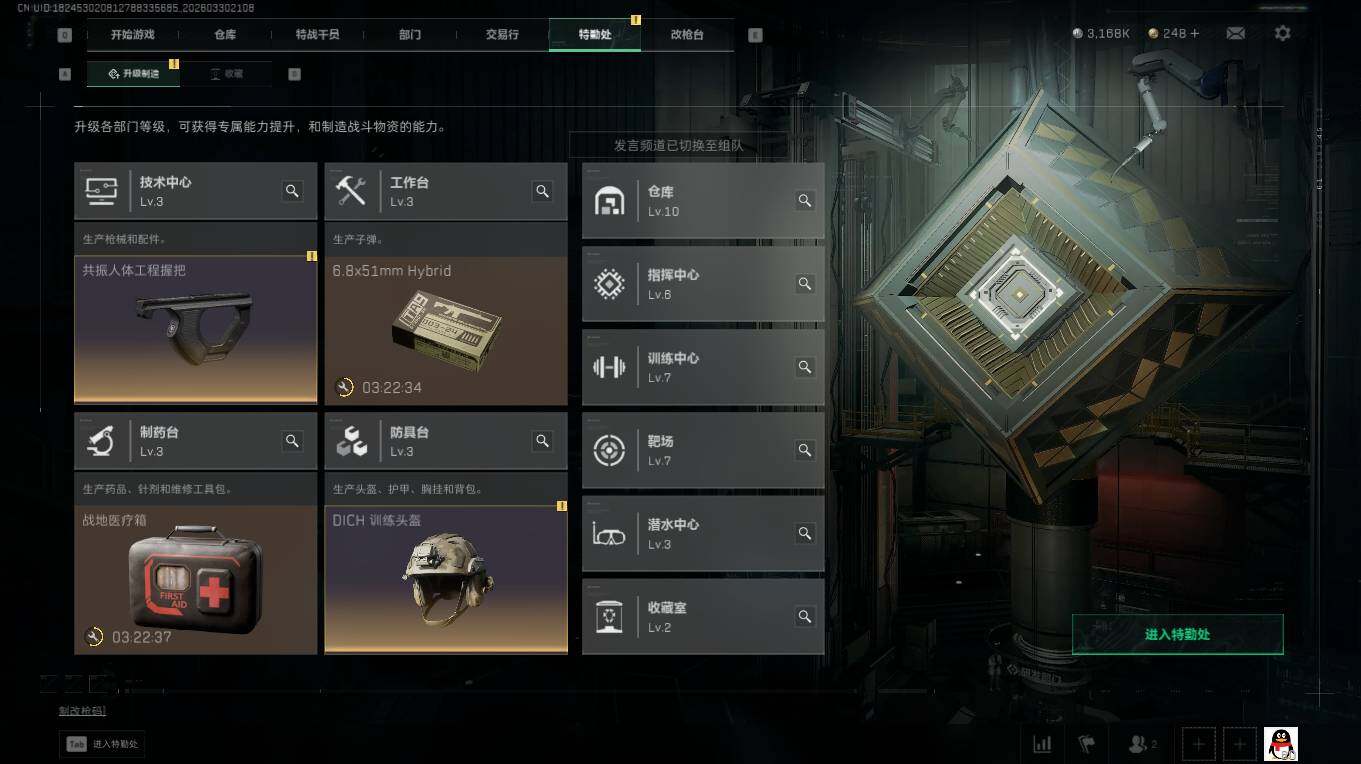The width and height of the screenshot is (1361, 764).
Task: Open settings gear icon
Action: click(x=1282, y=33)
